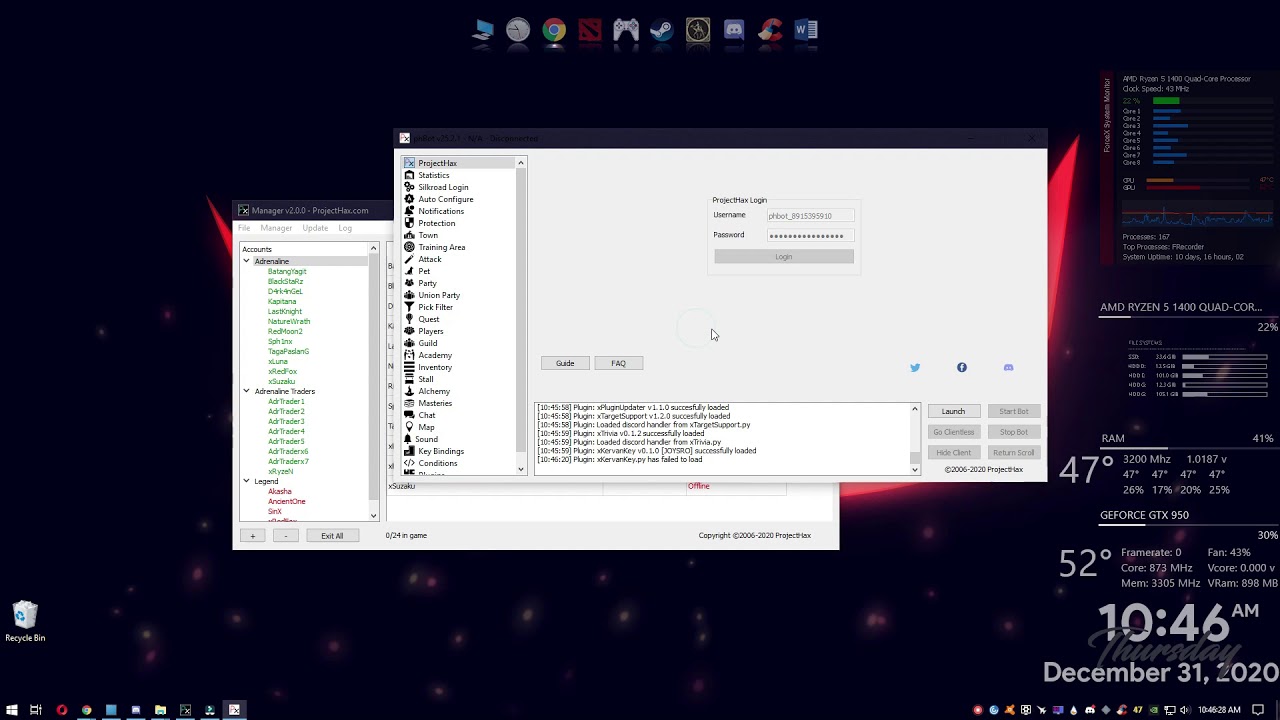Launch Google Chrome from top dock
Viewport: 1280px width, 720px height.
[554, 31]
